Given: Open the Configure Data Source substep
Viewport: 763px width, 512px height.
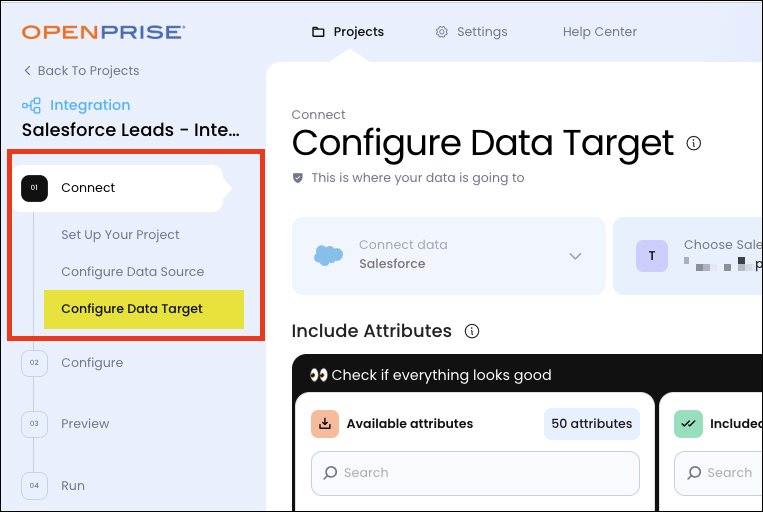Looking at the screenshot, I should tap(132, 272).
